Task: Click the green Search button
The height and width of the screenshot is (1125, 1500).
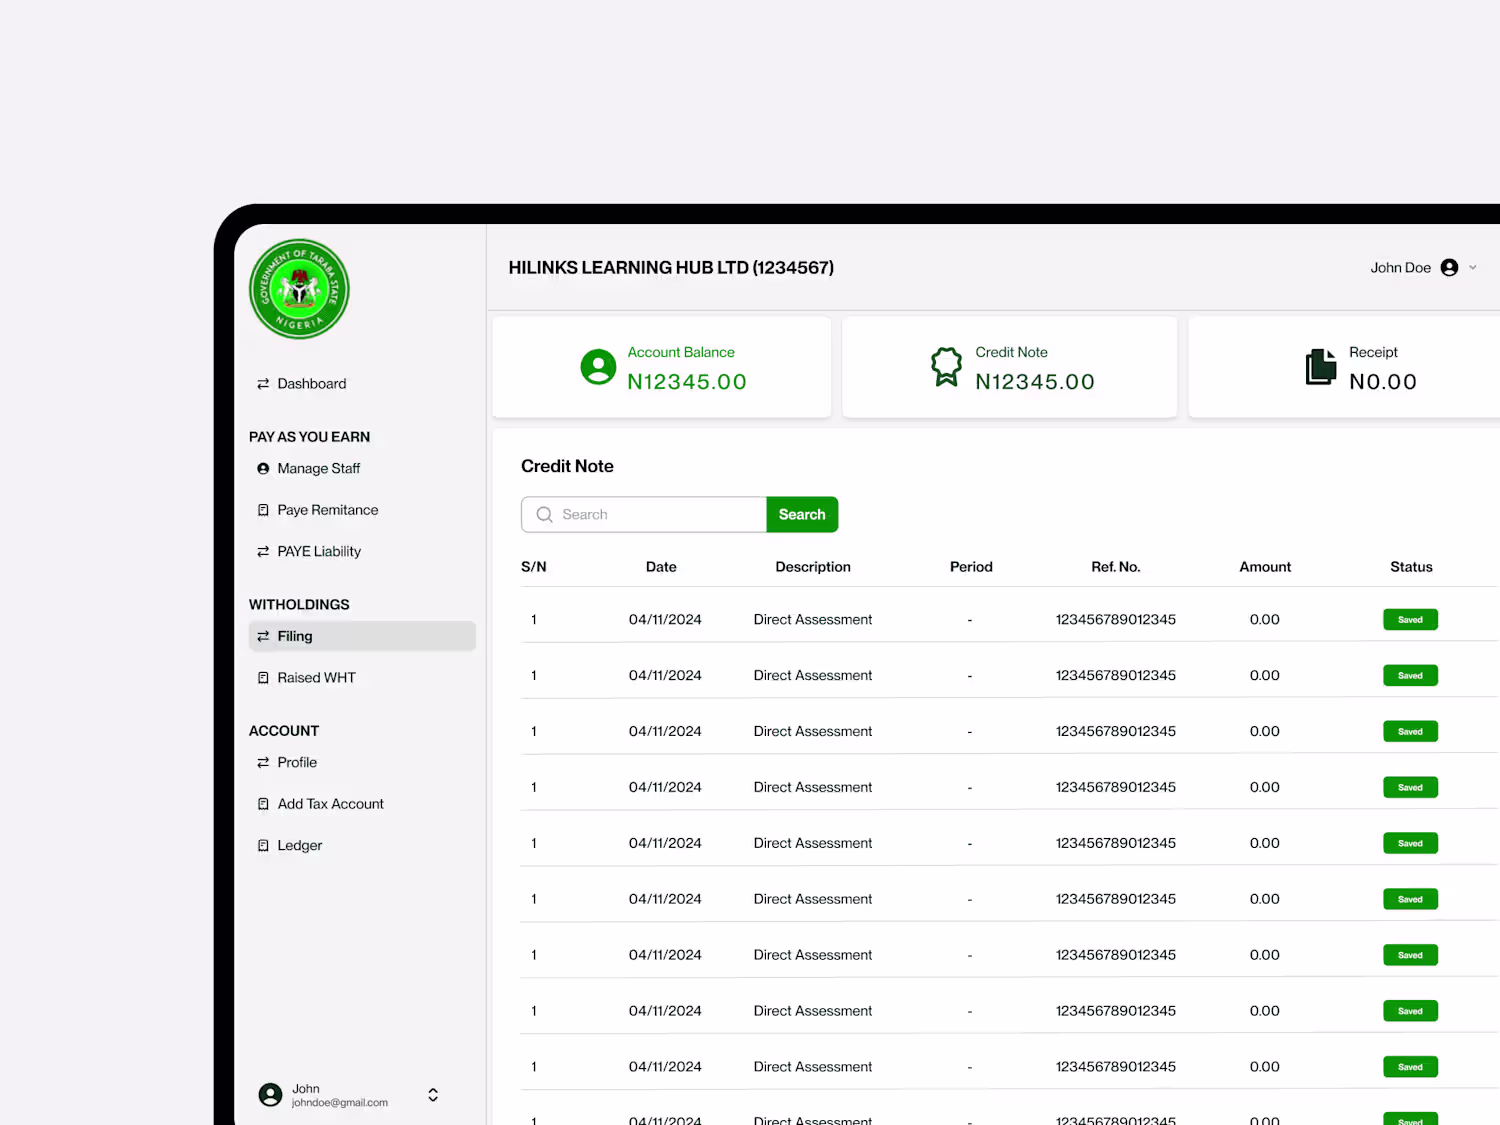Action: point(802,515)
